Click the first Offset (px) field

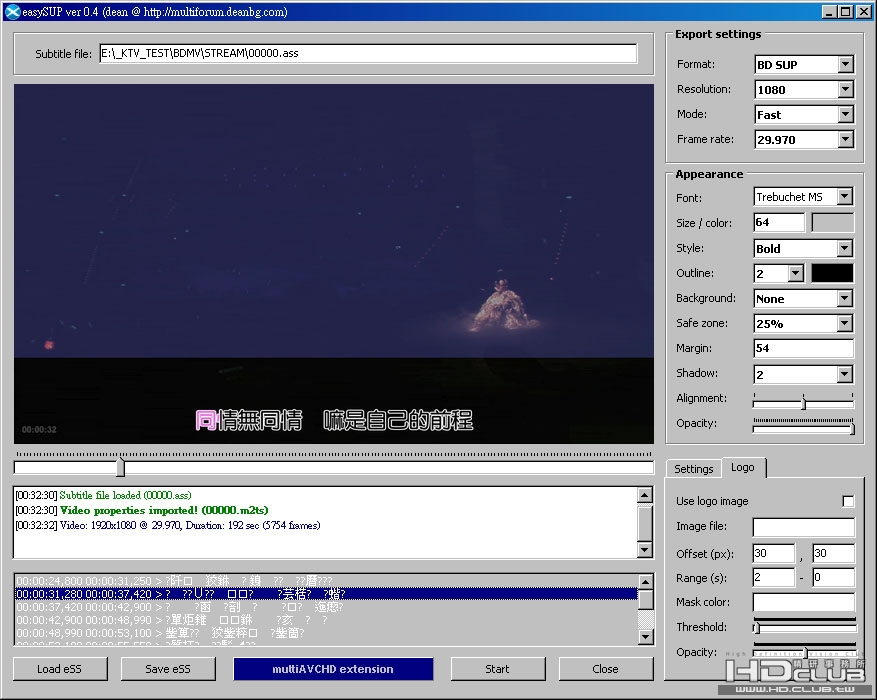(774, 554)
